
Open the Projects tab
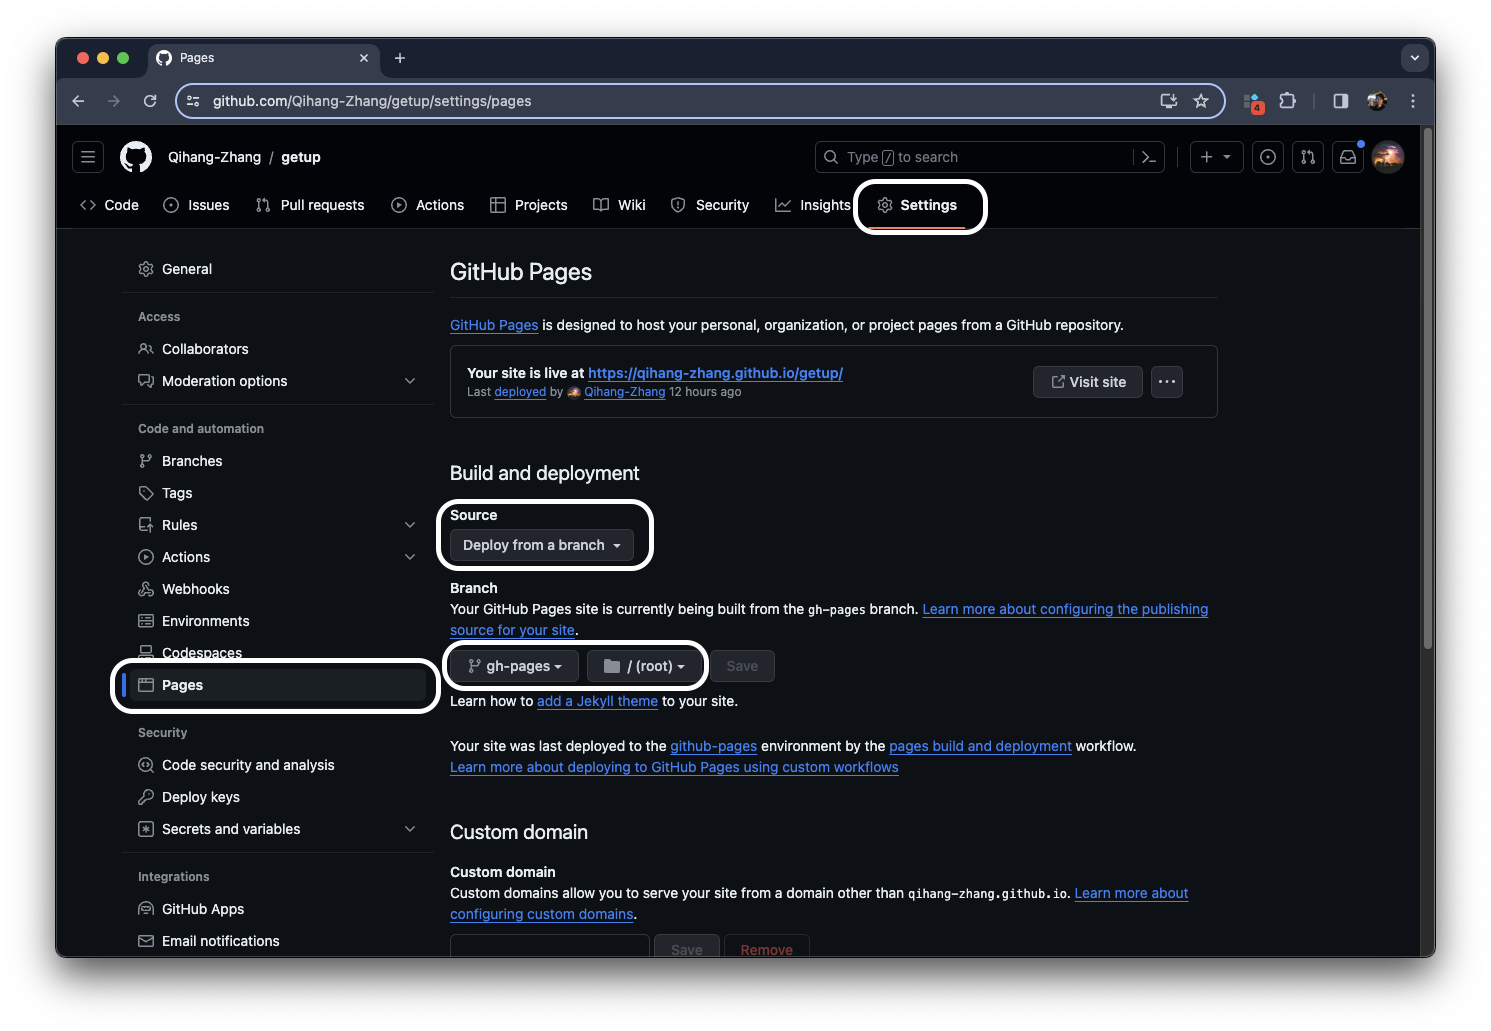529,205
